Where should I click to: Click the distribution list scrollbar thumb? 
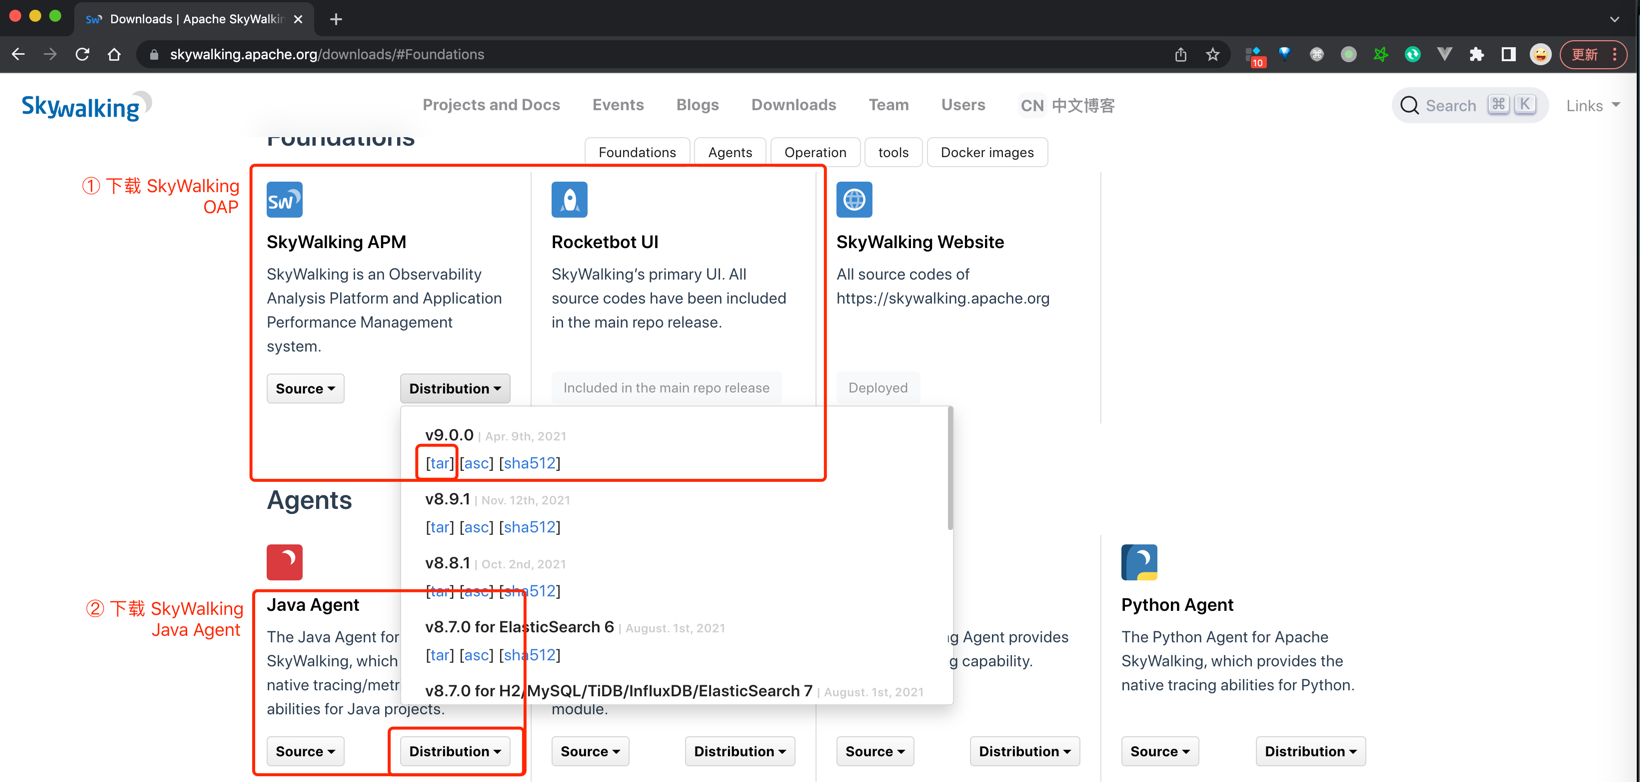950,468
